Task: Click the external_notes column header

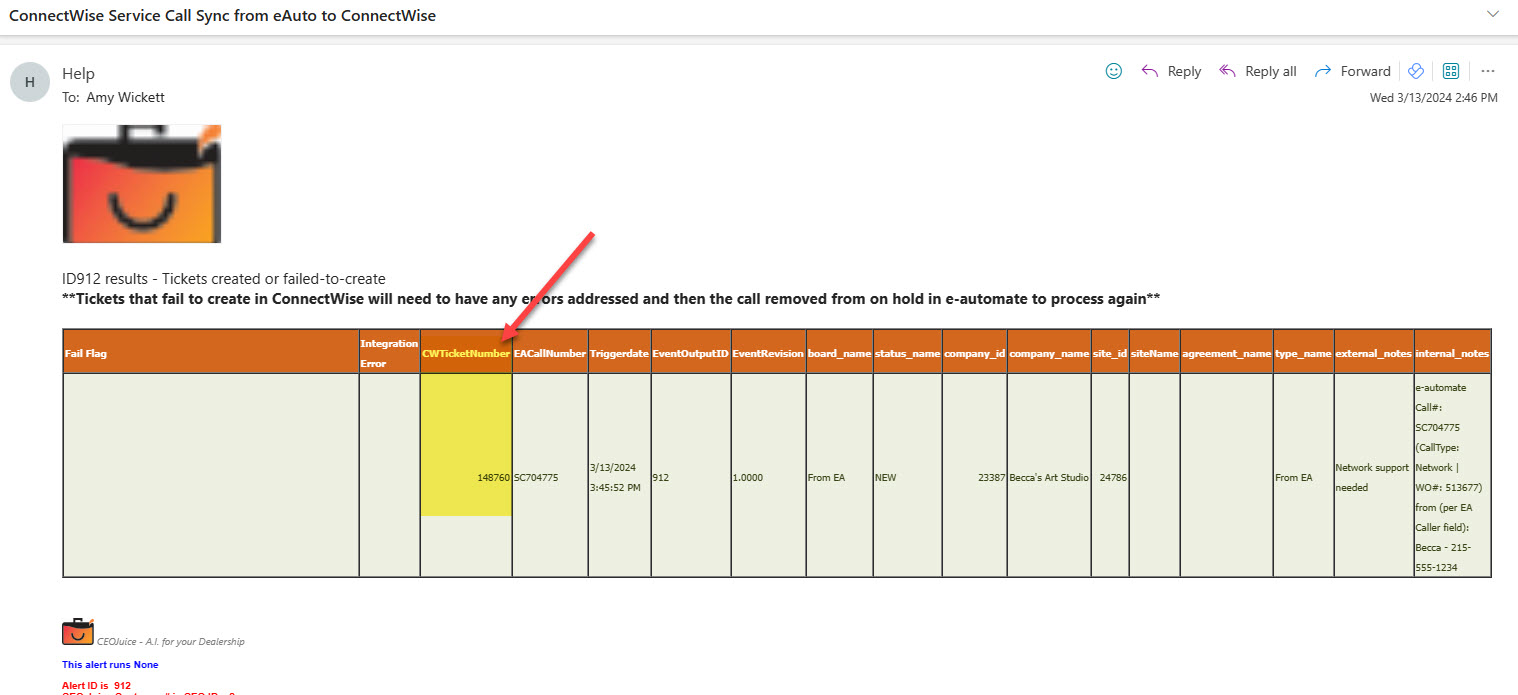Action: (x=1374, y=353)
